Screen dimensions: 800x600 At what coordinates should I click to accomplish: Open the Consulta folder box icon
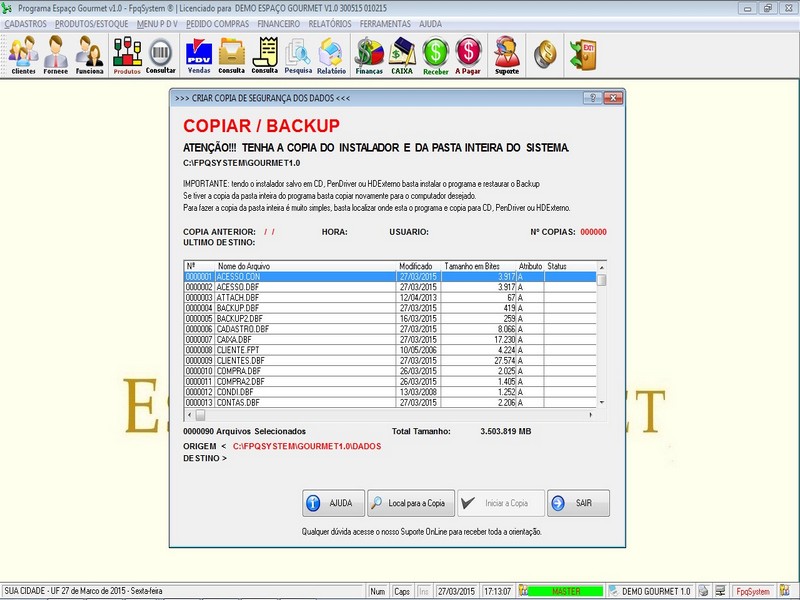tap(232, 55)
